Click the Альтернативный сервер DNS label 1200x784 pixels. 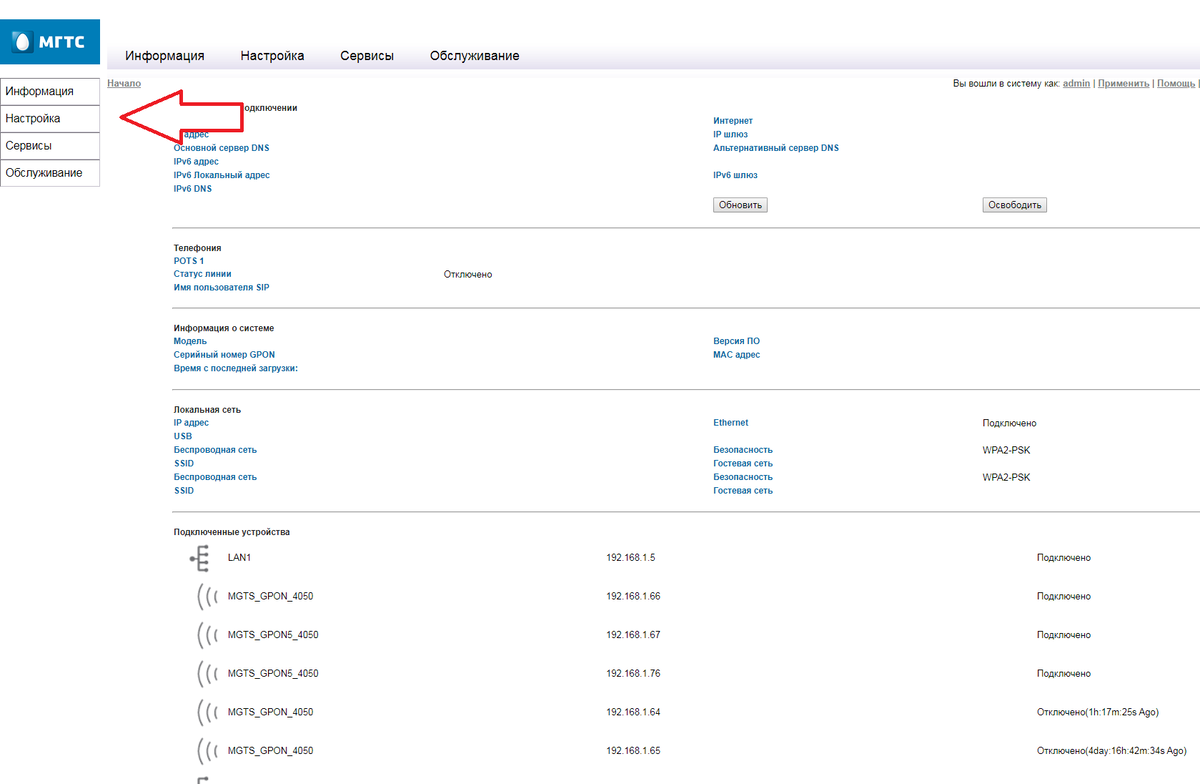pyautogui.click(x=776, y=148)
